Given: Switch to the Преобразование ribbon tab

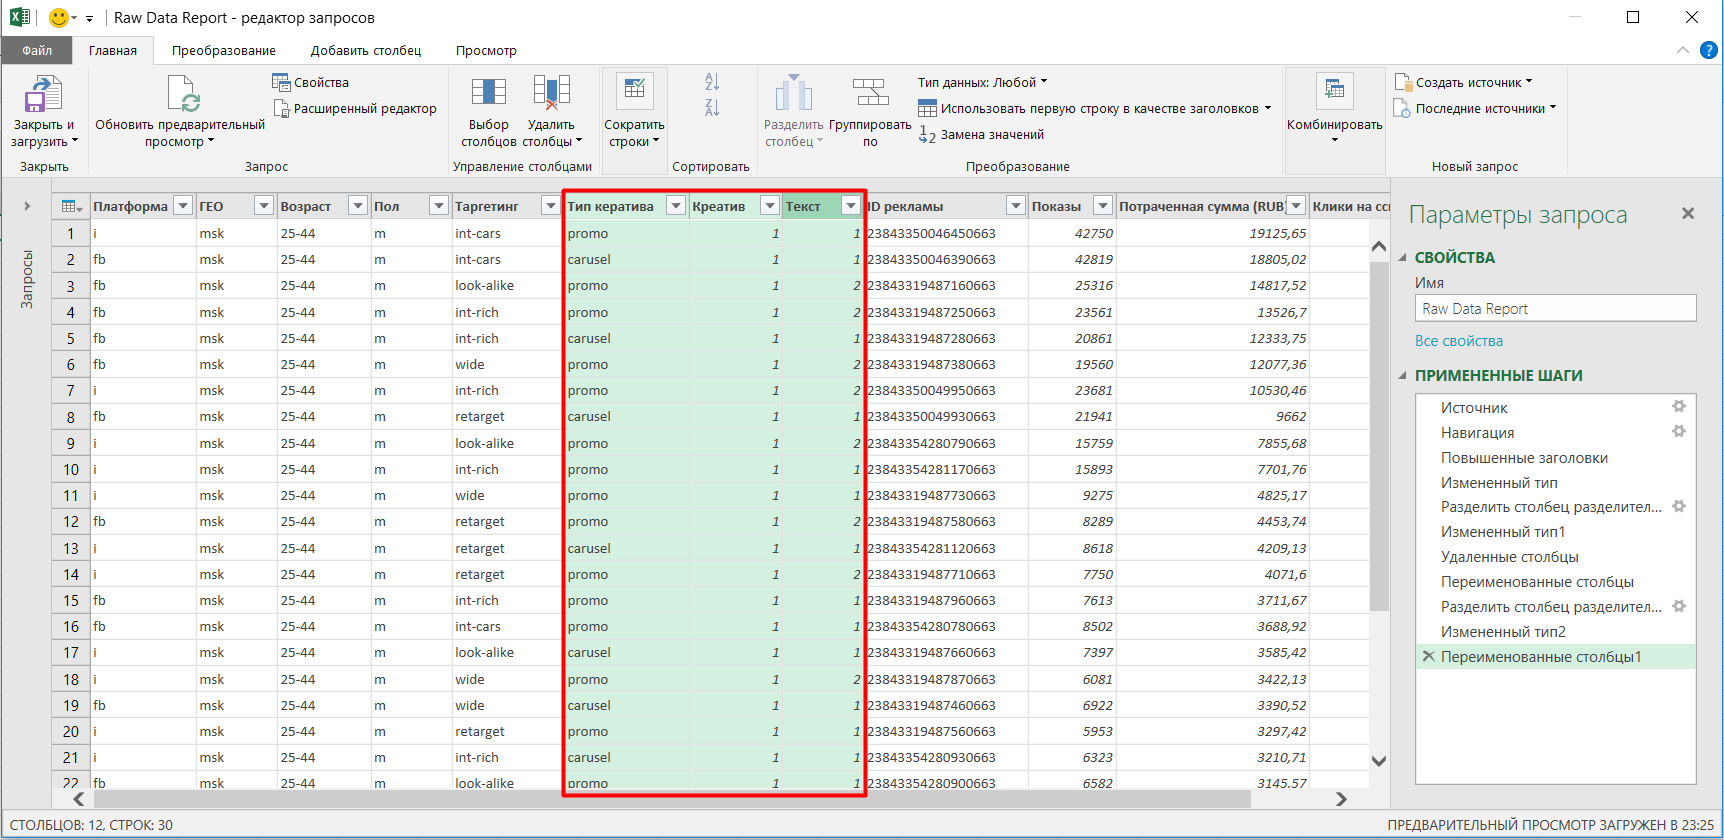Looking at the screenshot, I should (223, 50).
